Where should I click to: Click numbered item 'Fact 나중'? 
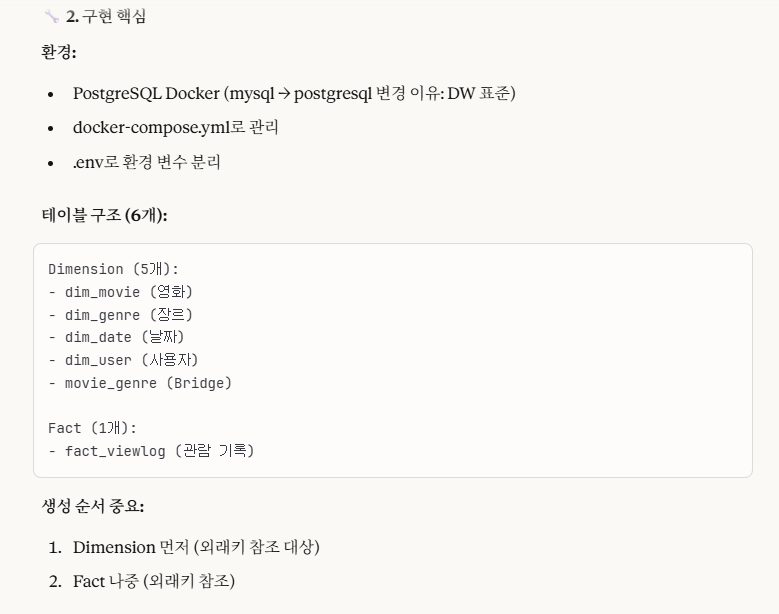click(x=154, y=581)
